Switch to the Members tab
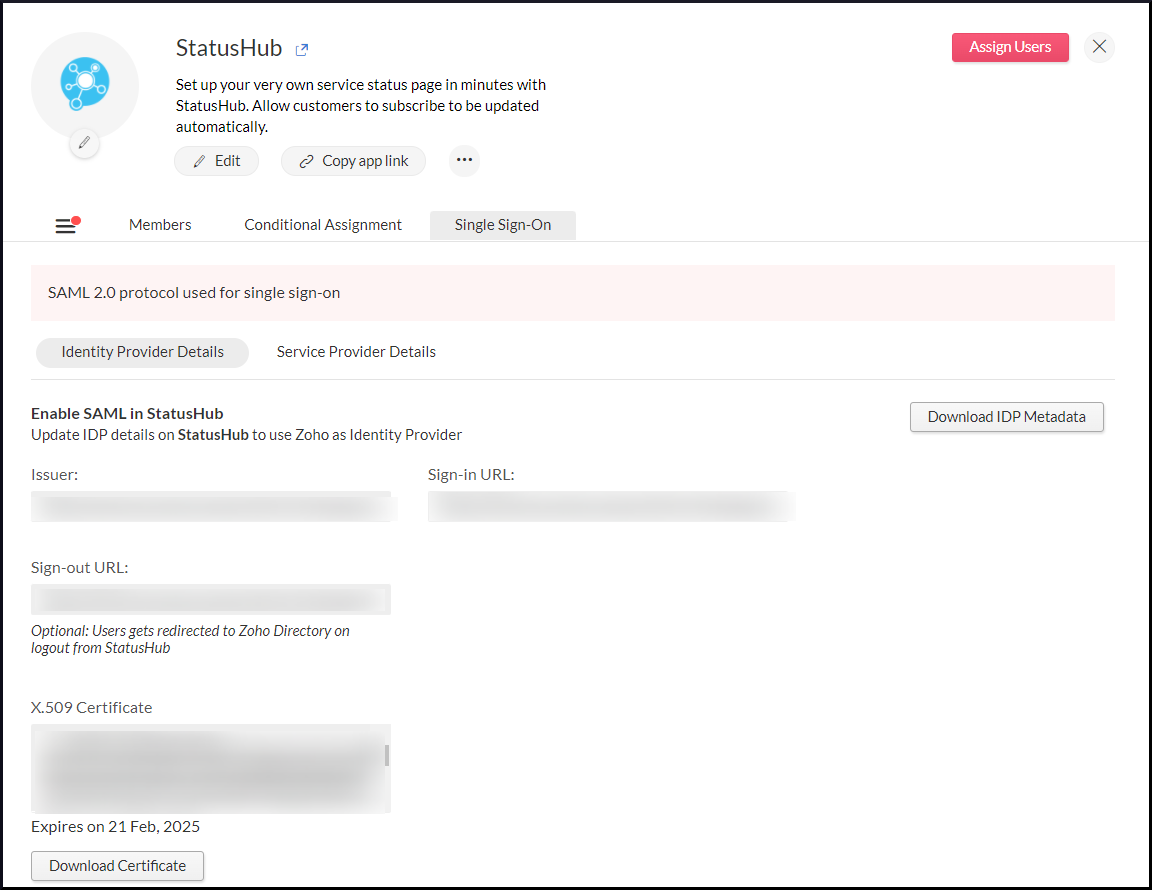This screenshot has width=1152, height=890. [160, 225]
